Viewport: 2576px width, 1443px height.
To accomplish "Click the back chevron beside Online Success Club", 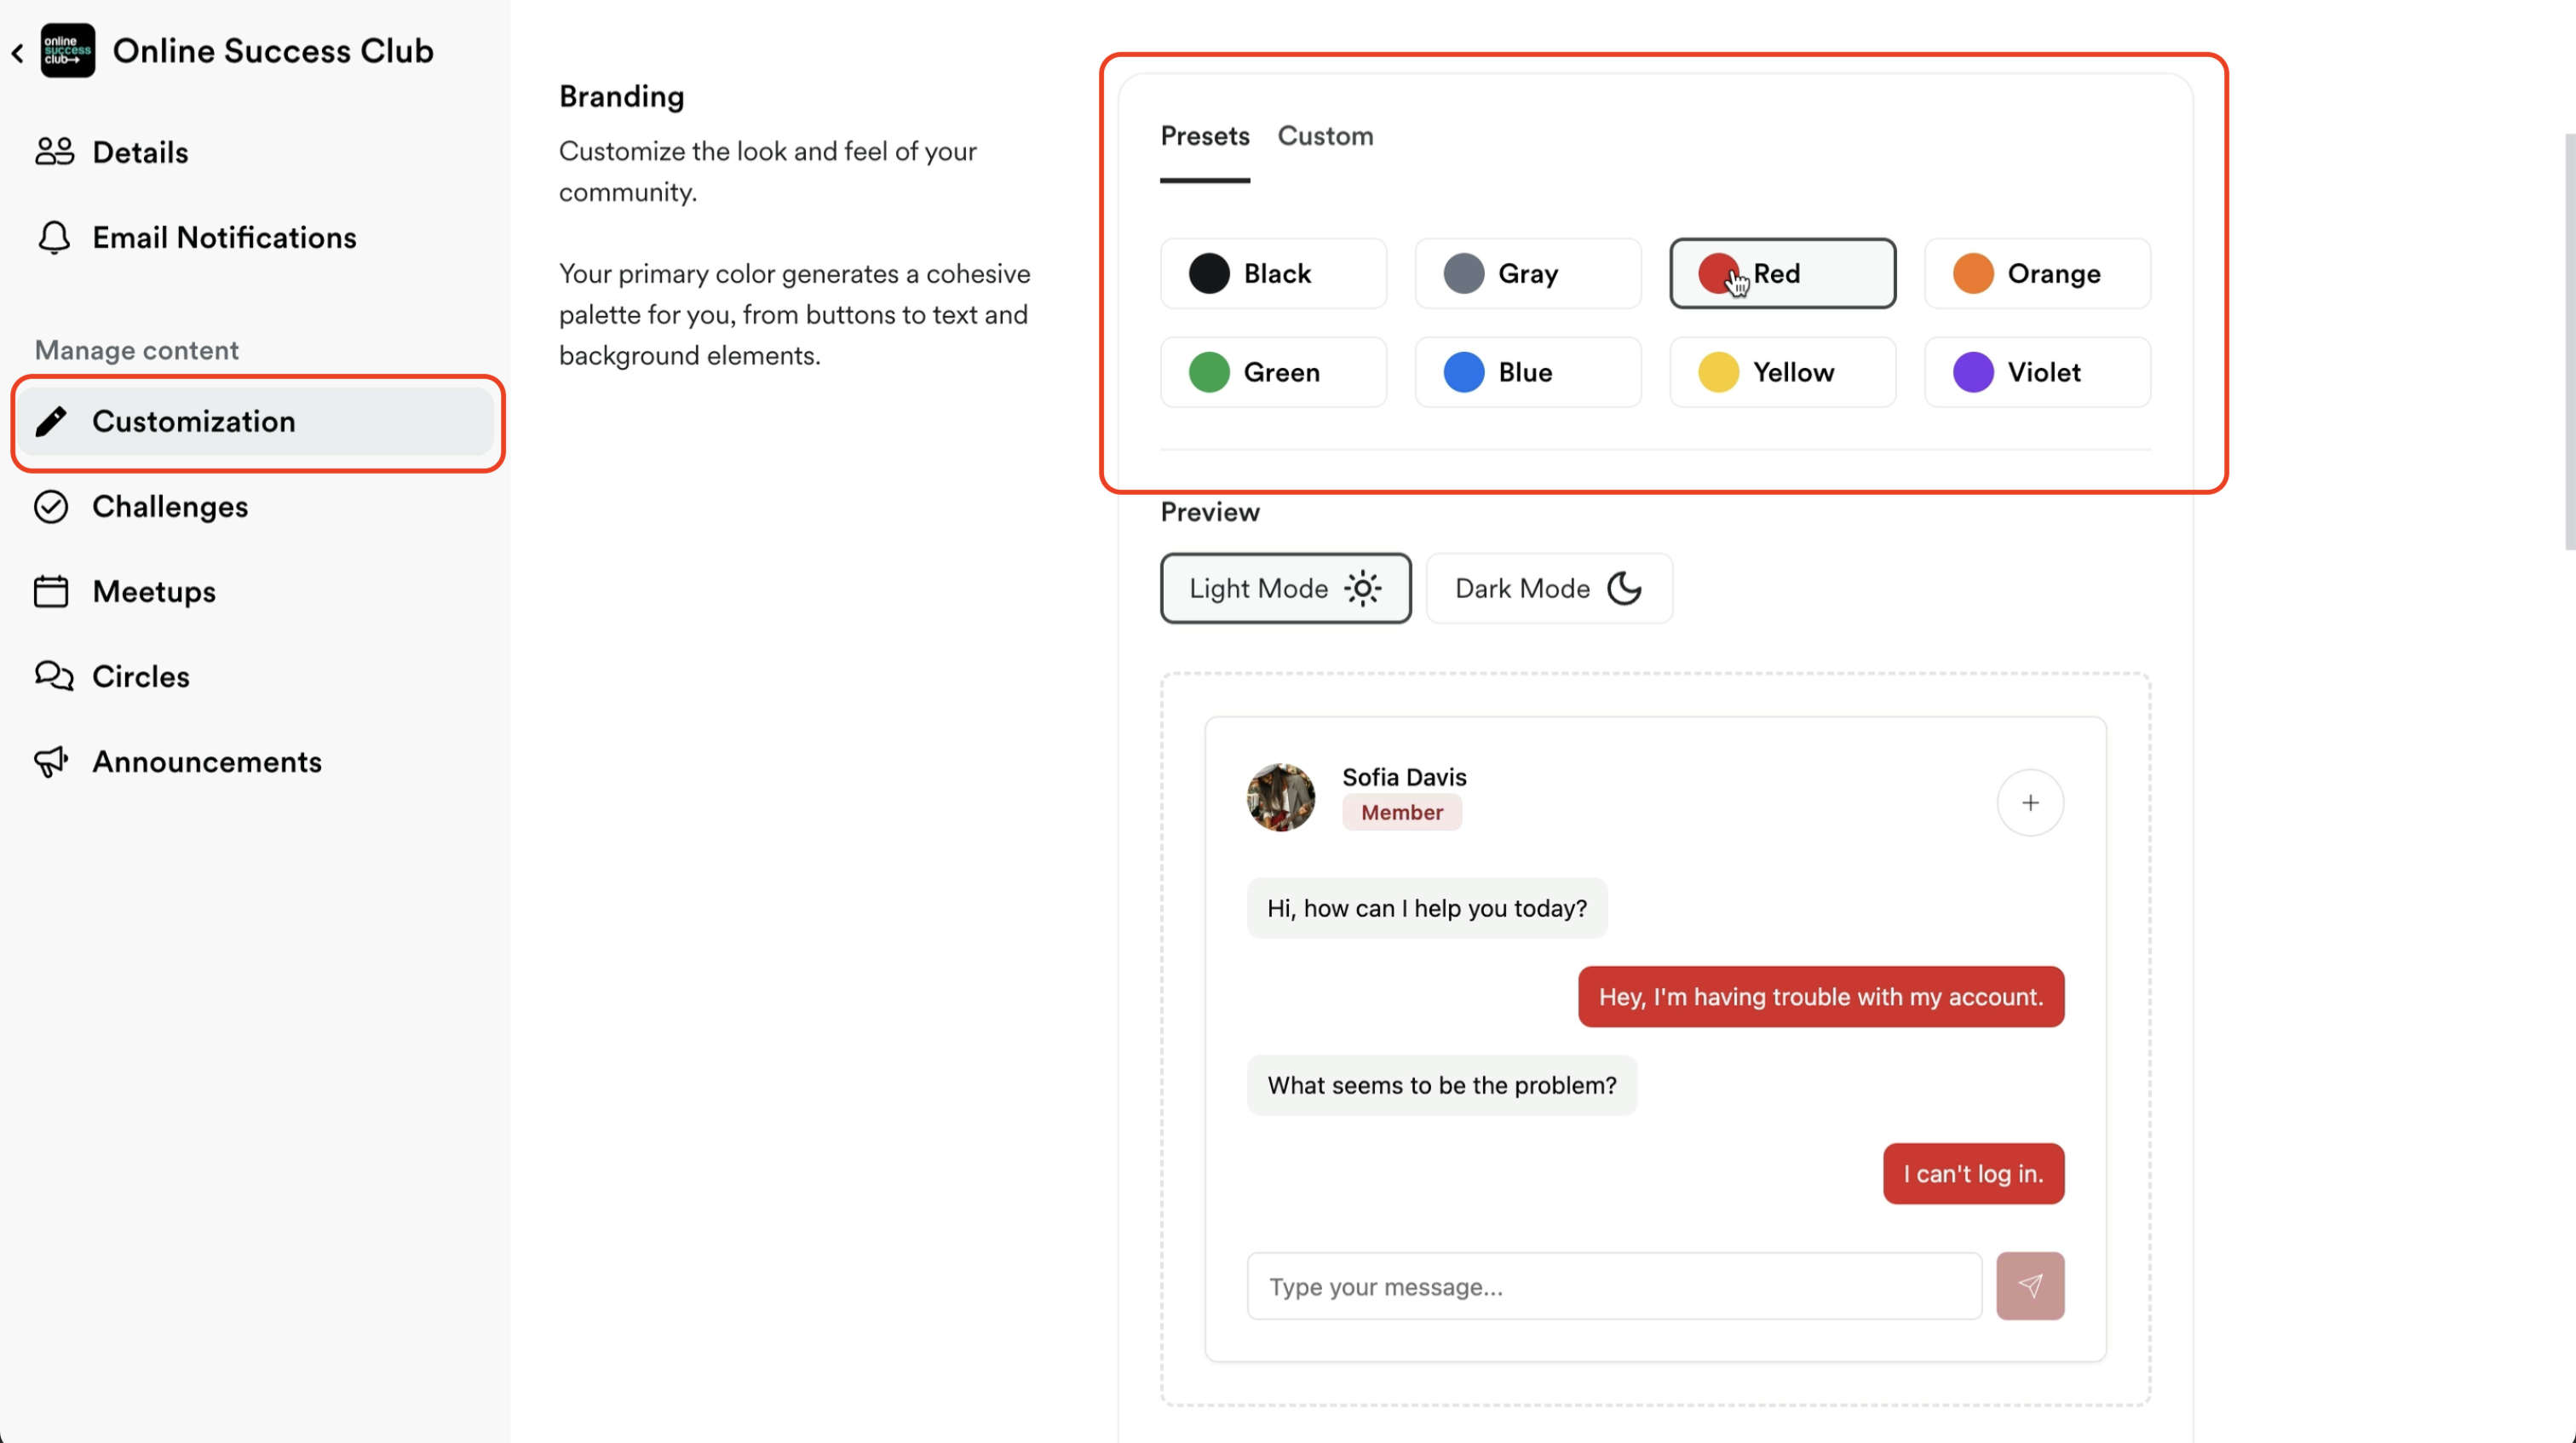I will pos(18,52).
